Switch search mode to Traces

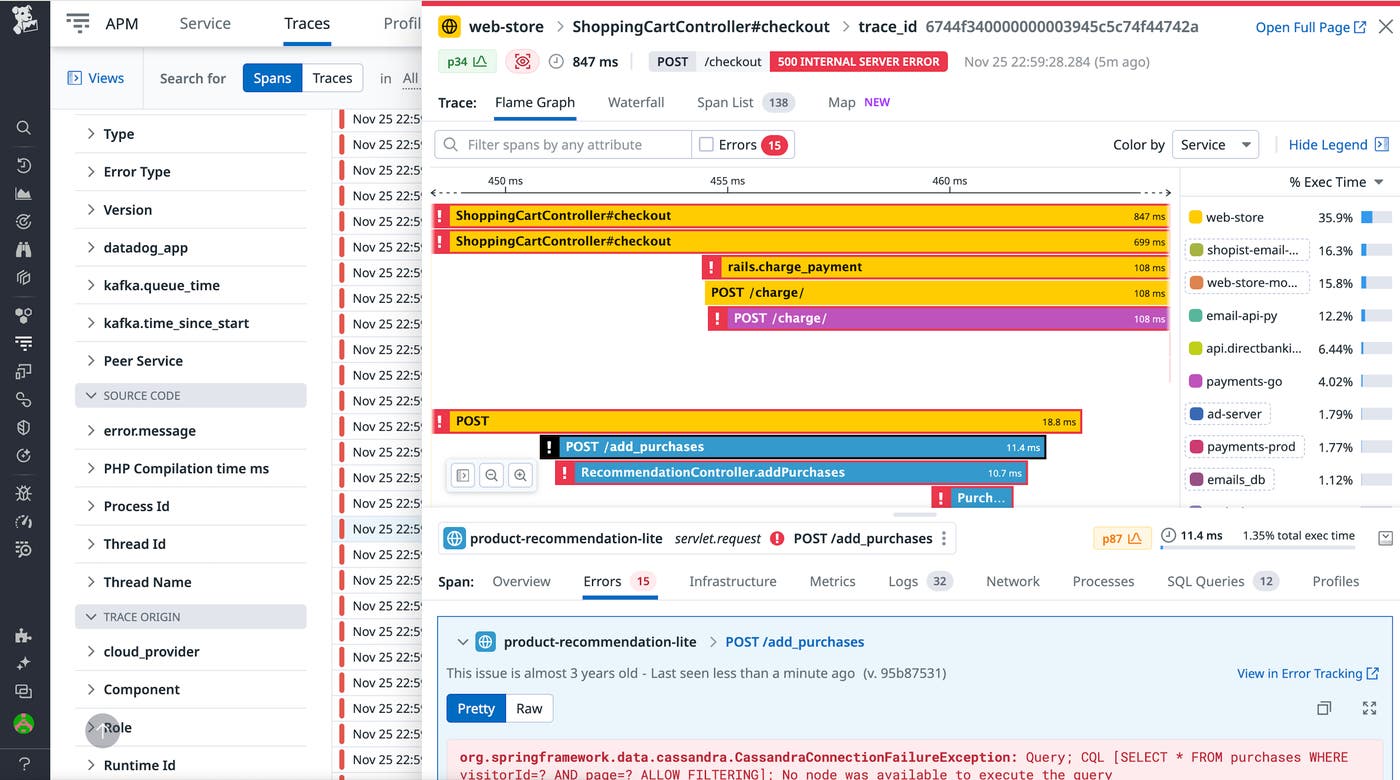click(332, 78)
